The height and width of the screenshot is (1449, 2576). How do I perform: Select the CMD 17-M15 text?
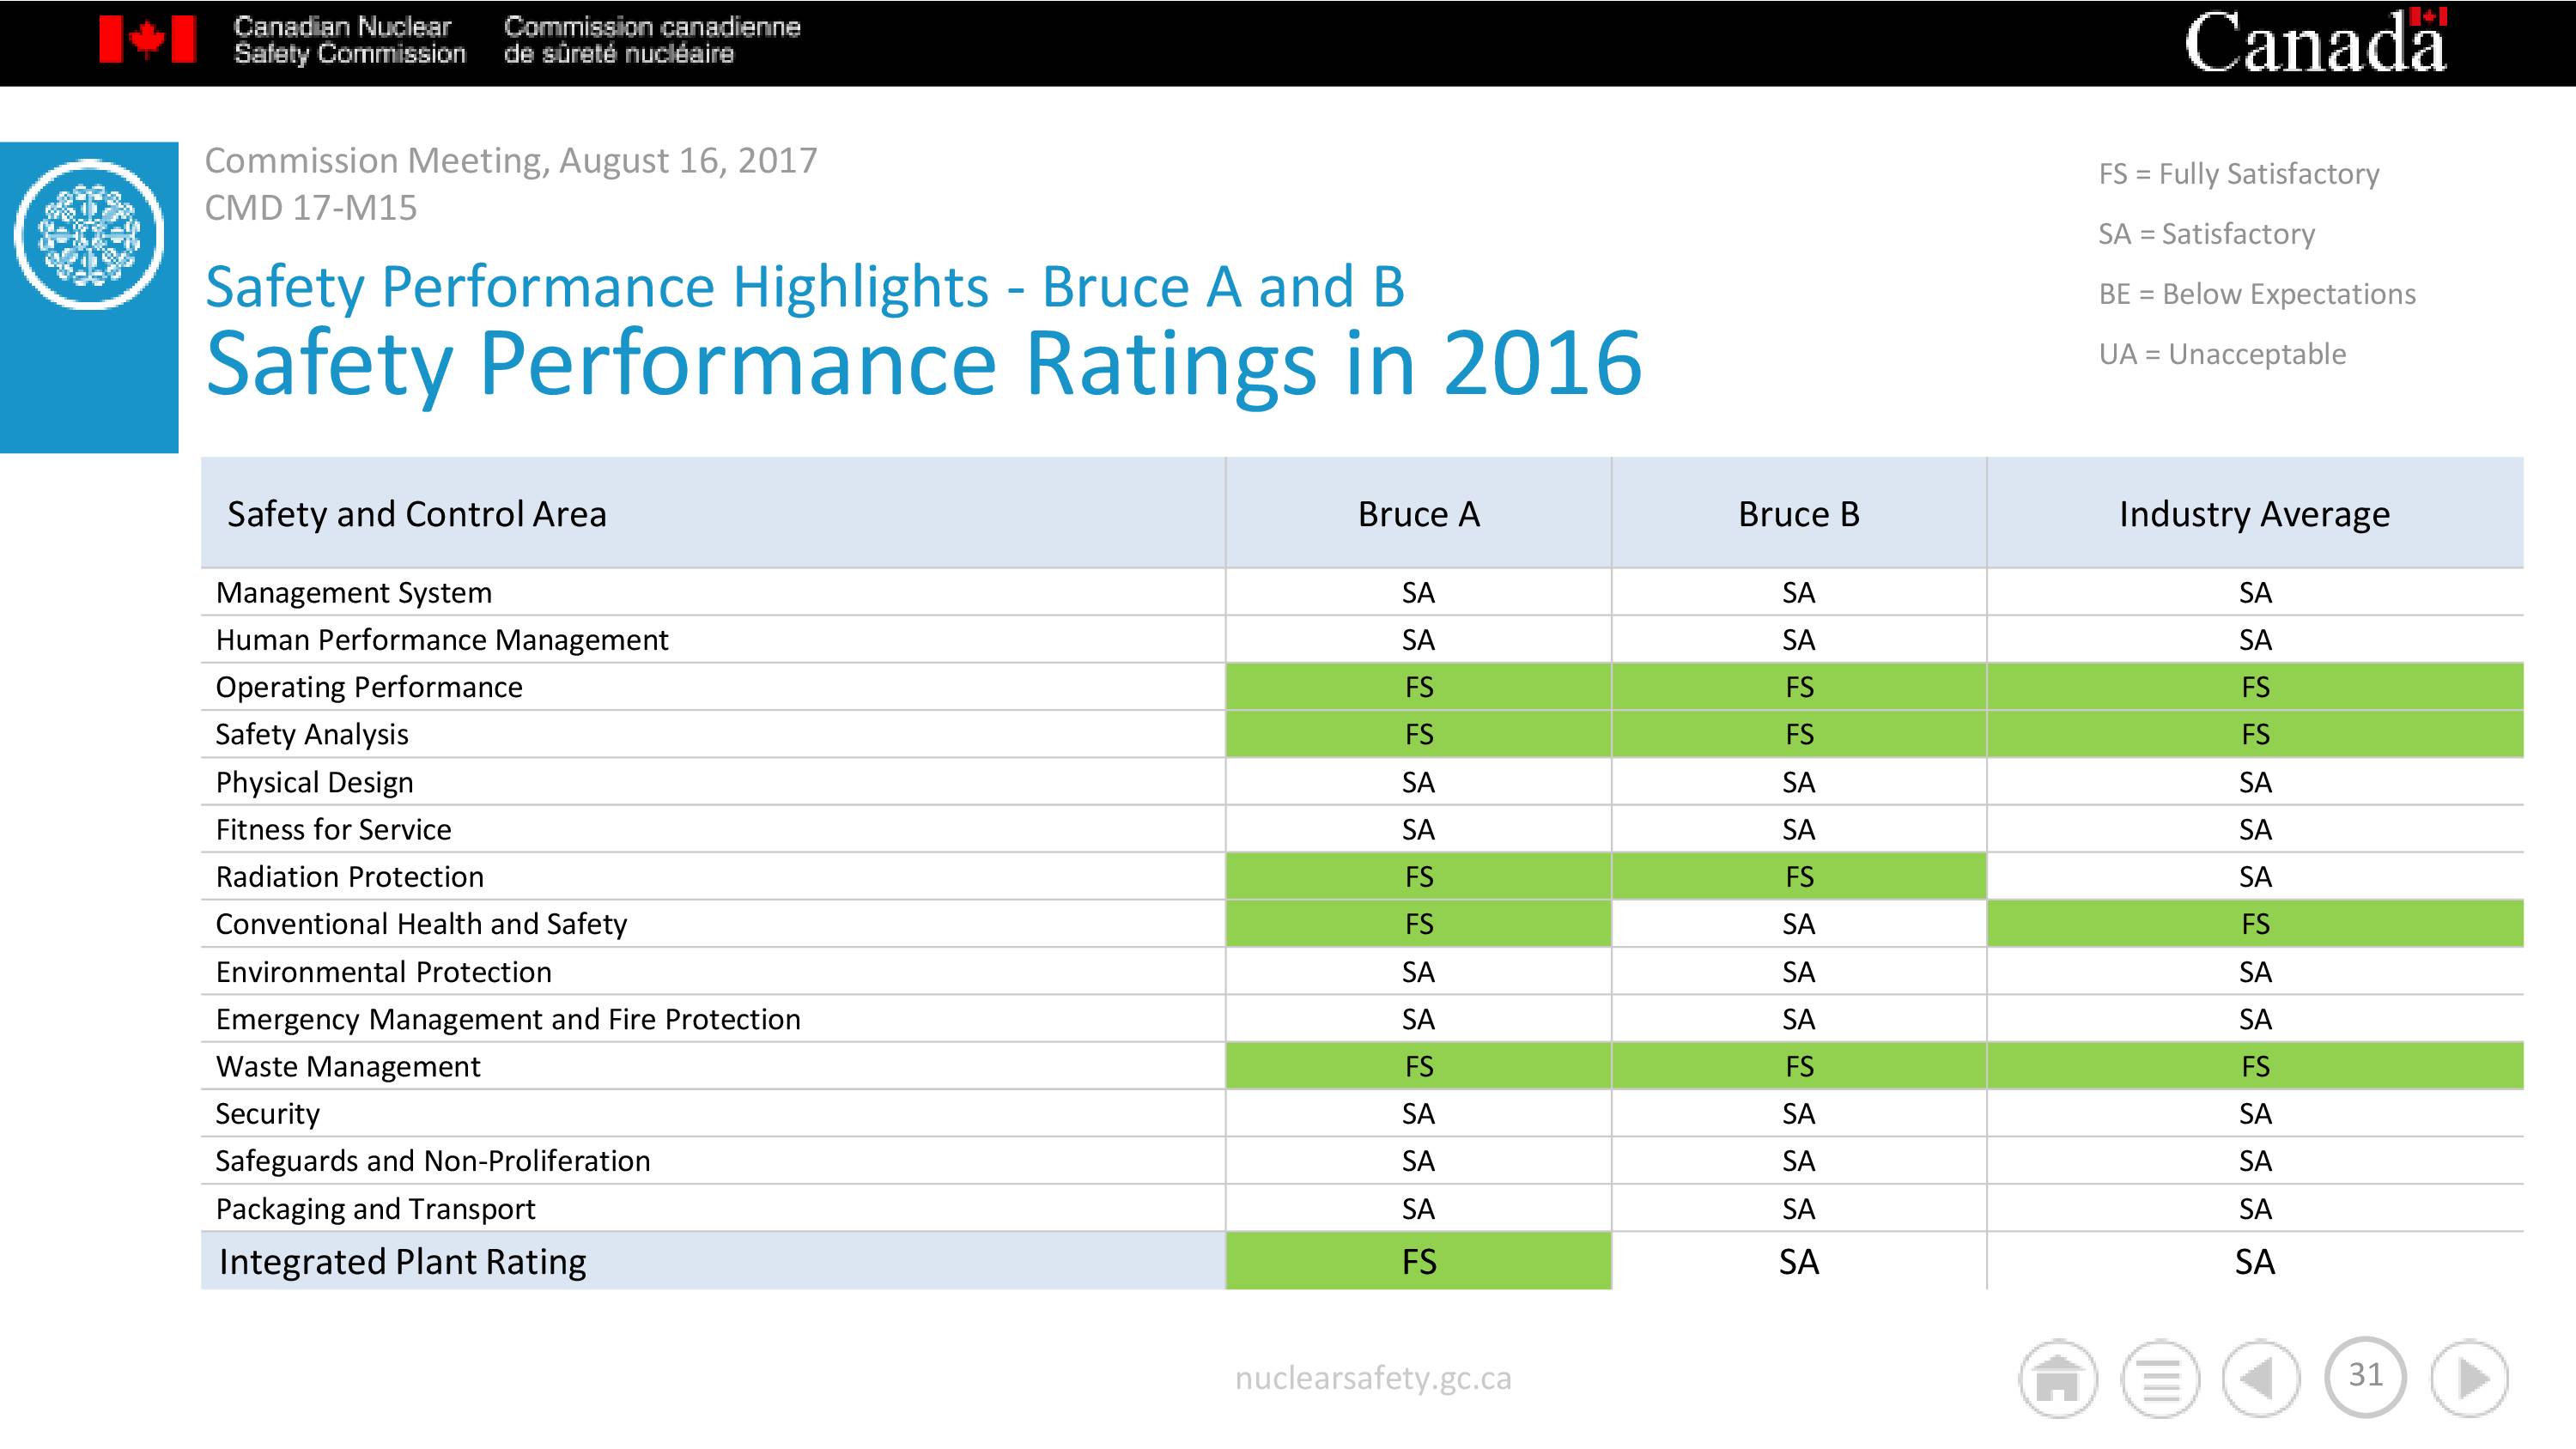[311, 208]
